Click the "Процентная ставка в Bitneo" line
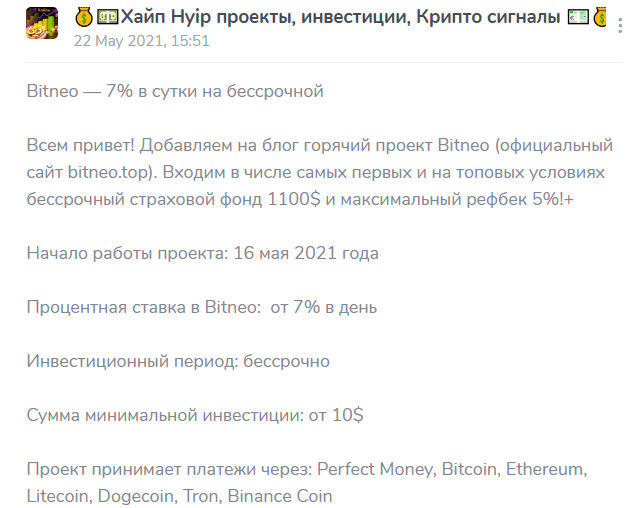 point(202,307)
